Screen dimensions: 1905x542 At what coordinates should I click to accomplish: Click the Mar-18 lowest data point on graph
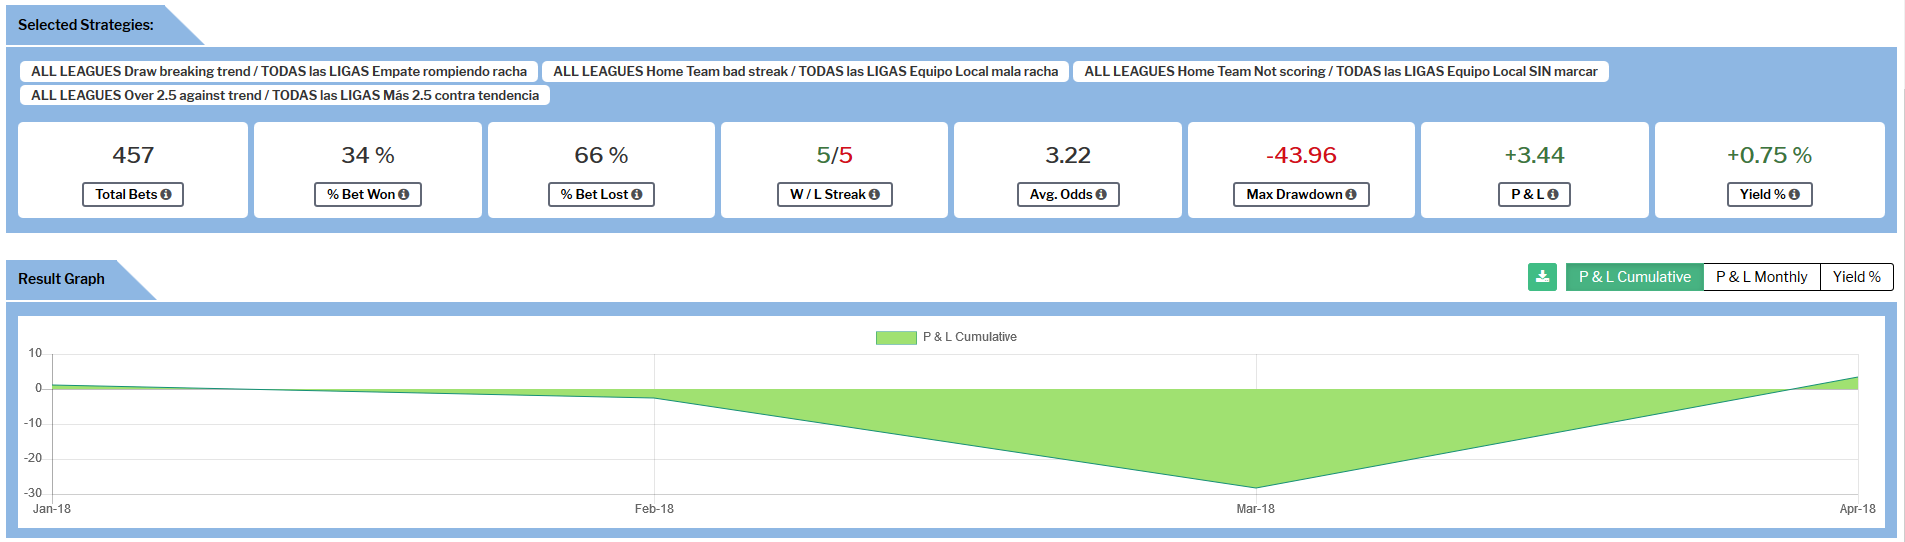(x=1256, y=488)
